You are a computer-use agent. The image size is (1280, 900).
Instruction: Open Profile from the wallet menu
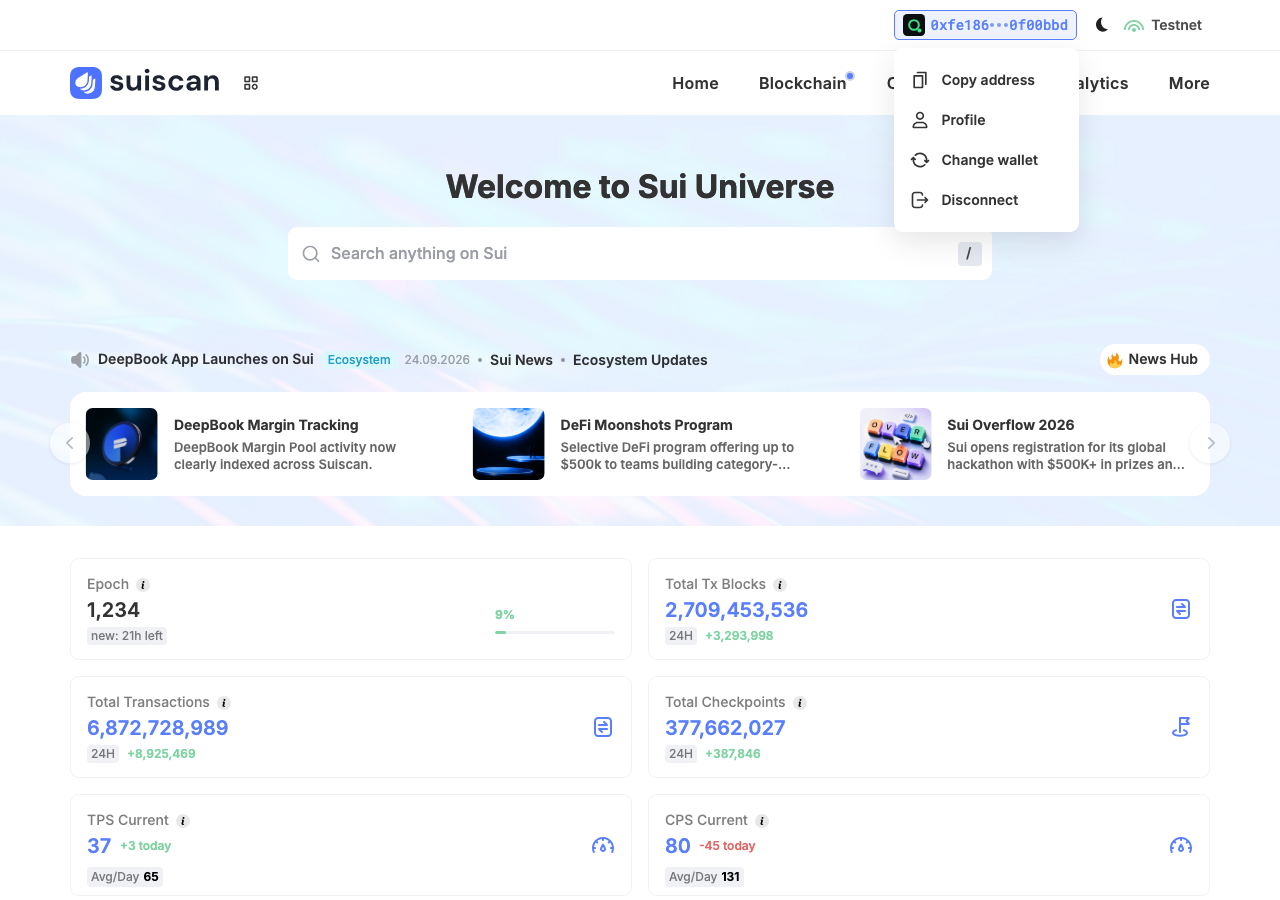pyautogui.click(x=986, y=120)
